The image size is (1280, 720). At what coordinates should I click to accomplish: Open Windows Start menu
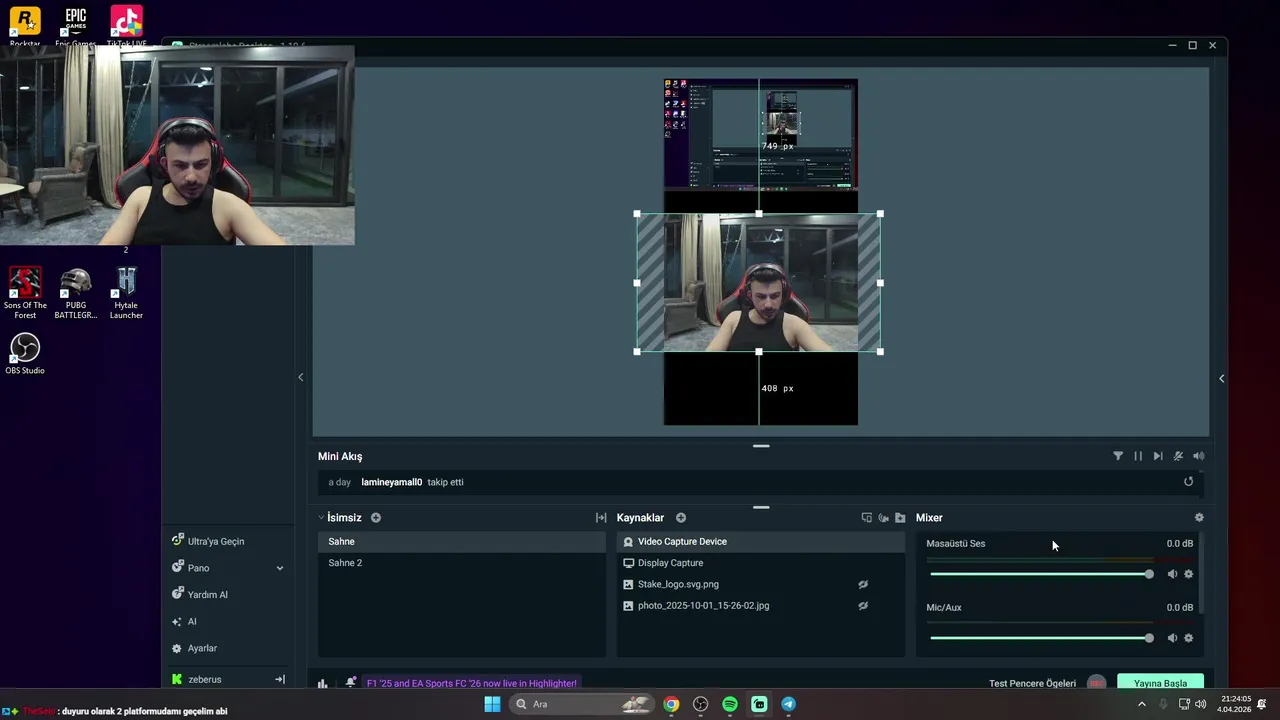492,704
